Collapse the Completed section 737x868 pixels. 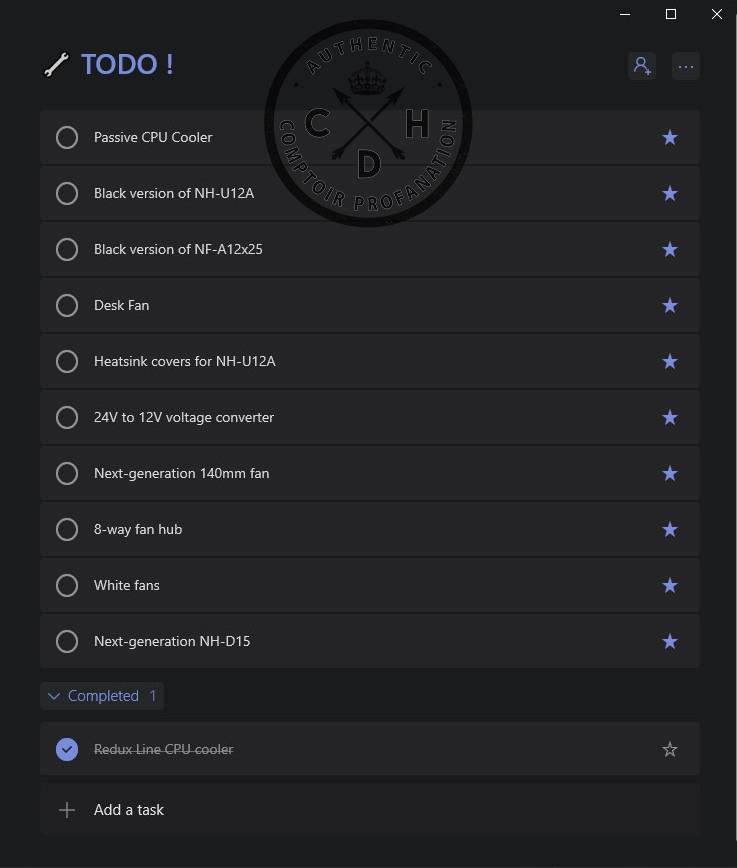55,696
